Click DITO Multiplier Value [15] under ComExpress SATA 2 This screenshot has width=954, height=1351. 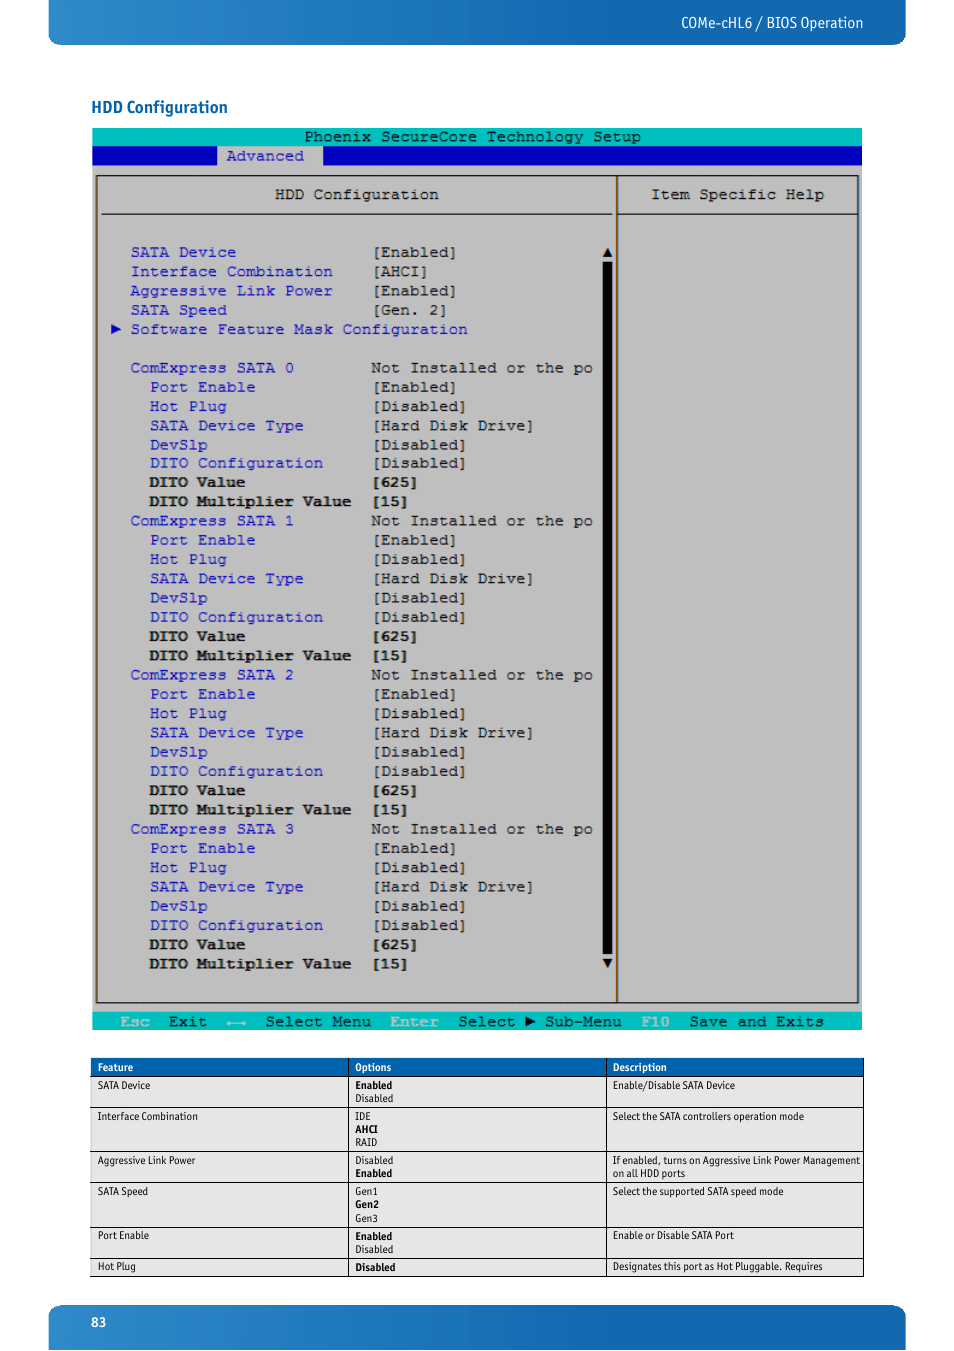pyautogui.click(x=390, y=810)
